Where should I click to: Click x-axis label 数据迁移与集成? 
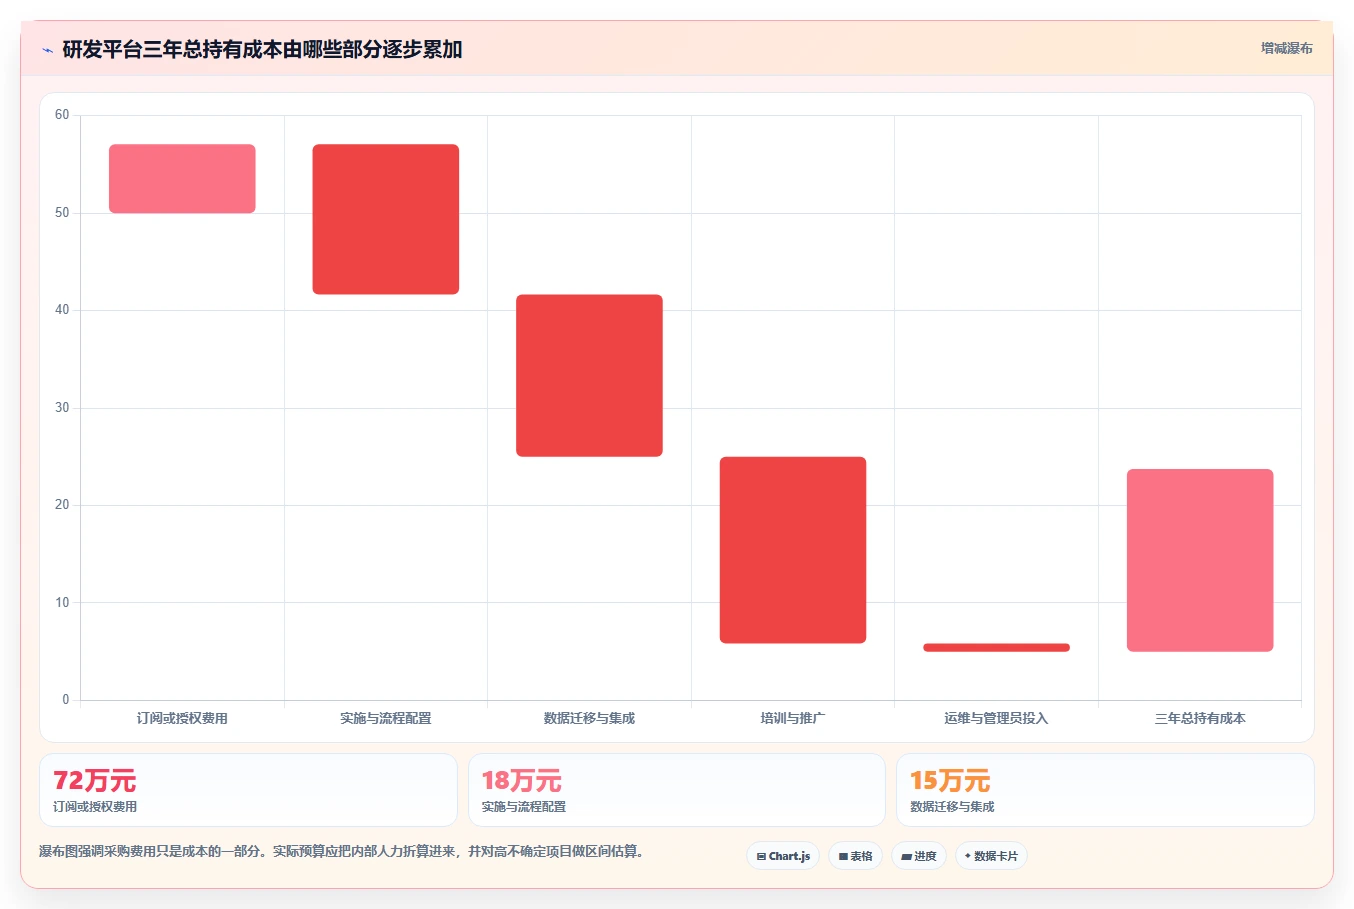(x=589, y=718)
